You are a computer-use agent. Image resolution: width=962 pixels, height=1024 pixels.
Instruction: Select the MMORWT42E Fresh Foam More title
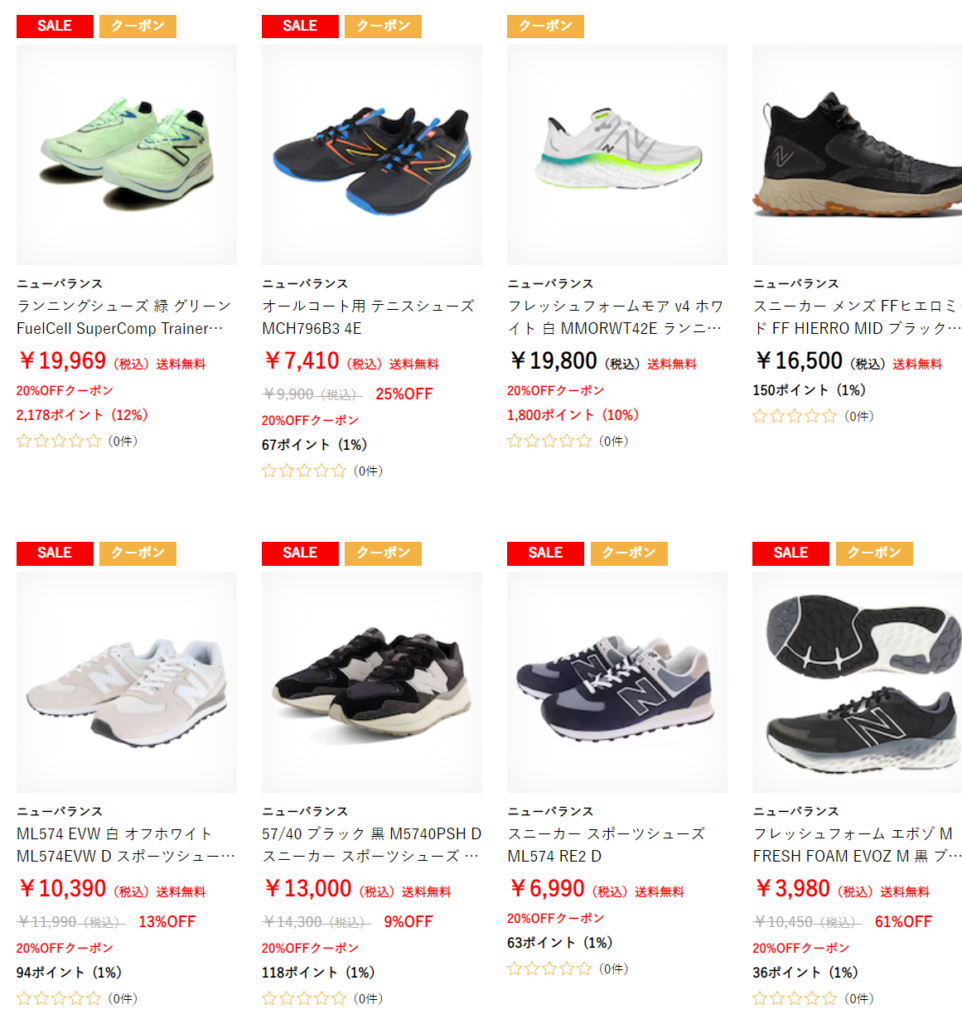(x=615, y=317)
